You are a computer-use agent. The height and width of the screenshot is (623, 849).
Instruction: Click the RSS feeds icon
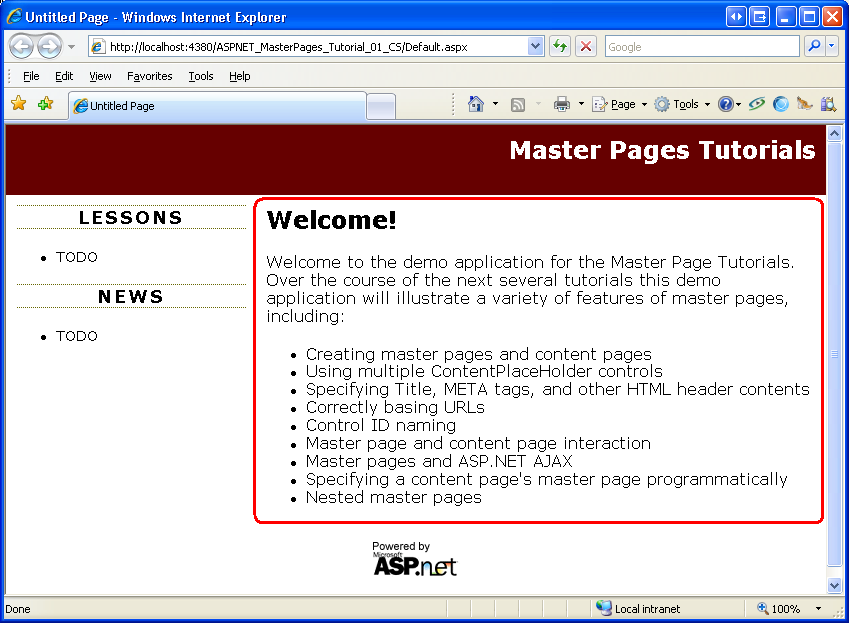click(518, 104)
